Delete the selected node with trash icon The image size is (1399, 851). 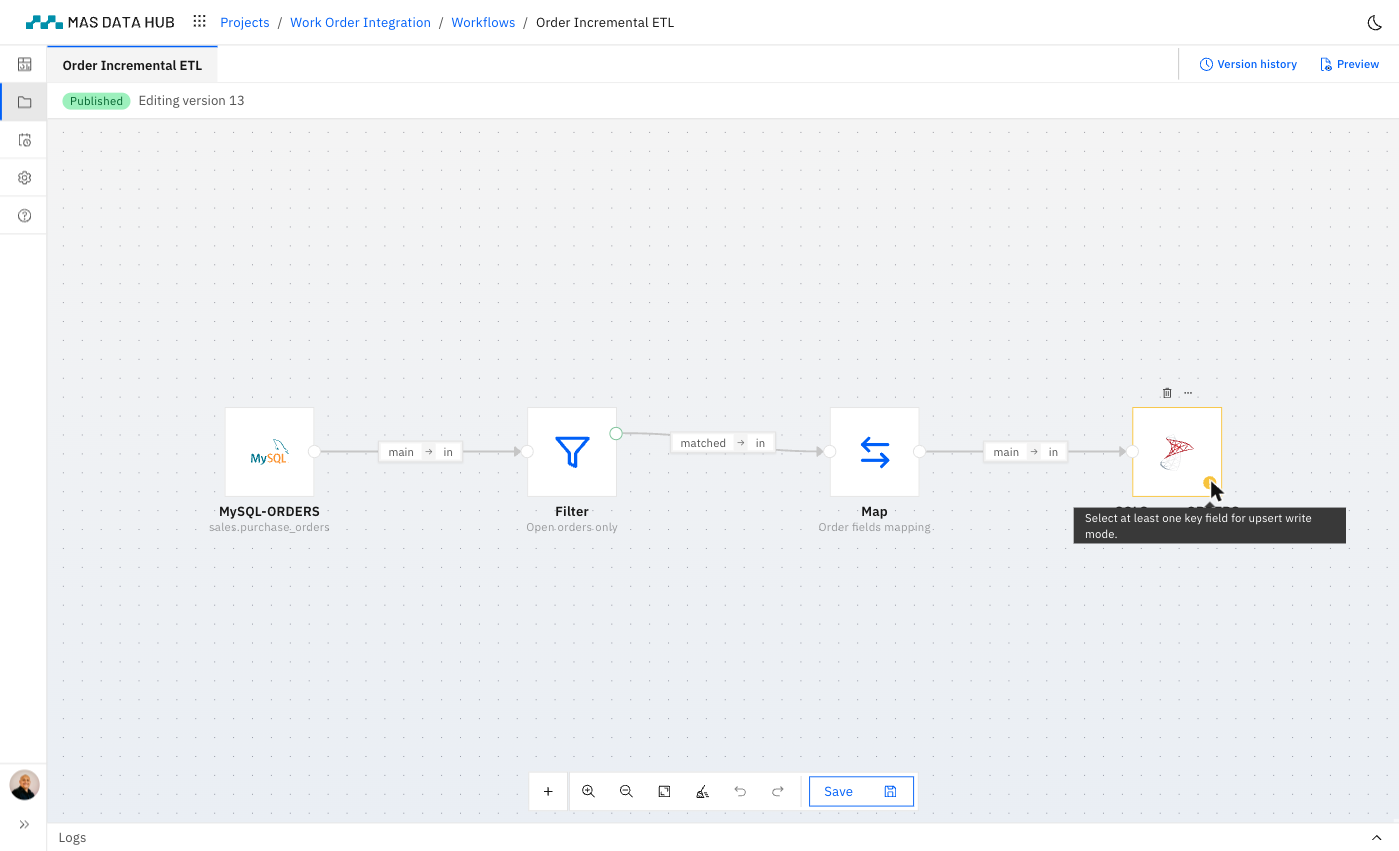click(1167, 393)
